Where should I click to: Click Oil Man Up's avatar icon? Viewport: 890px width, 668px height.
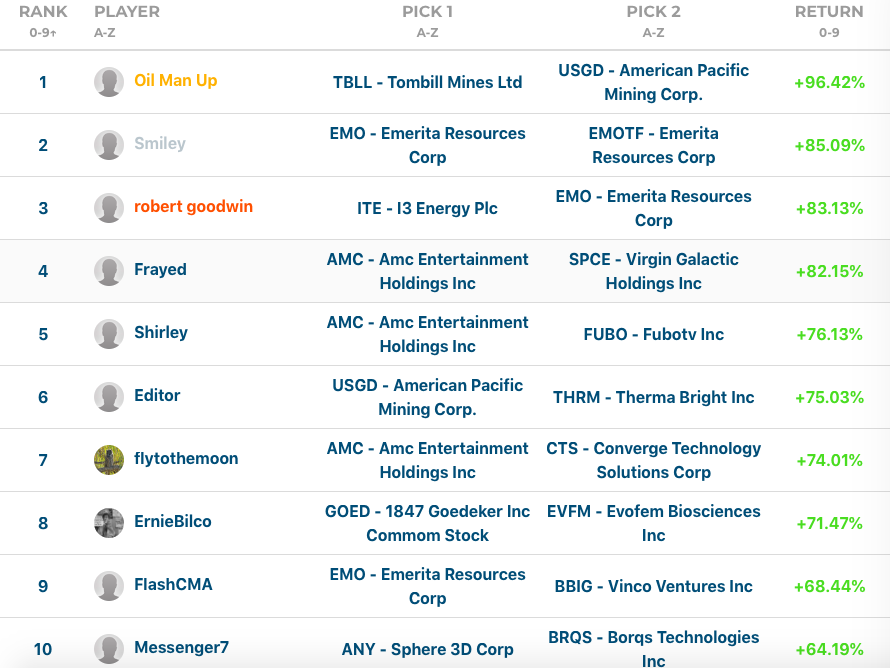(x=109, y=82)
